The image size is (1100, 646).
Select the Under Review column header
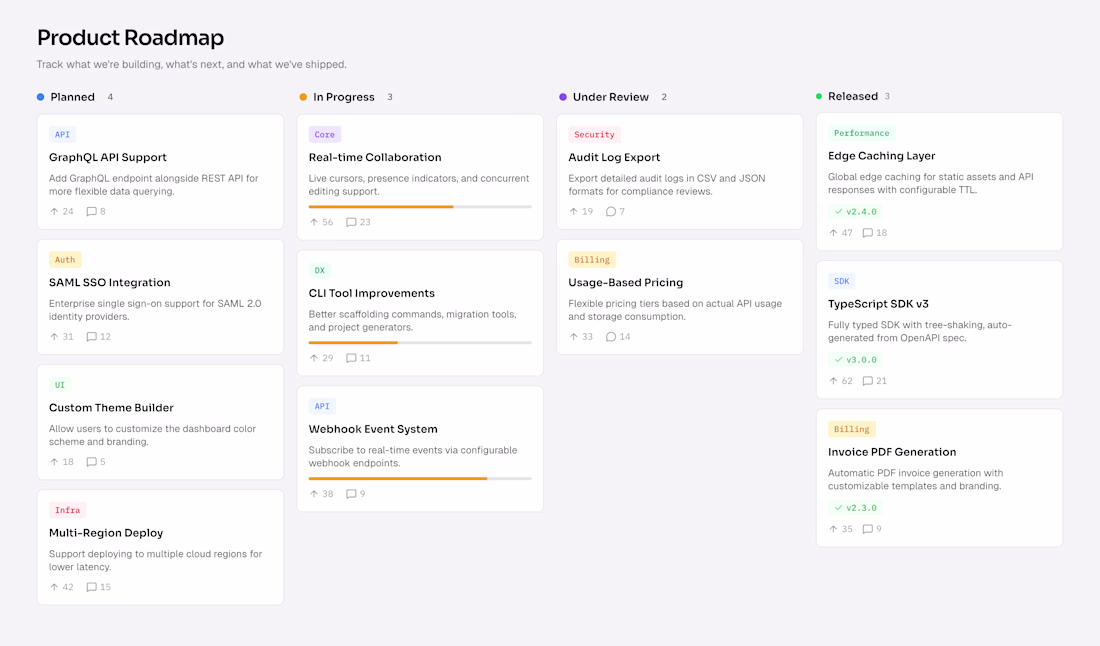click(x=610, y=97)
